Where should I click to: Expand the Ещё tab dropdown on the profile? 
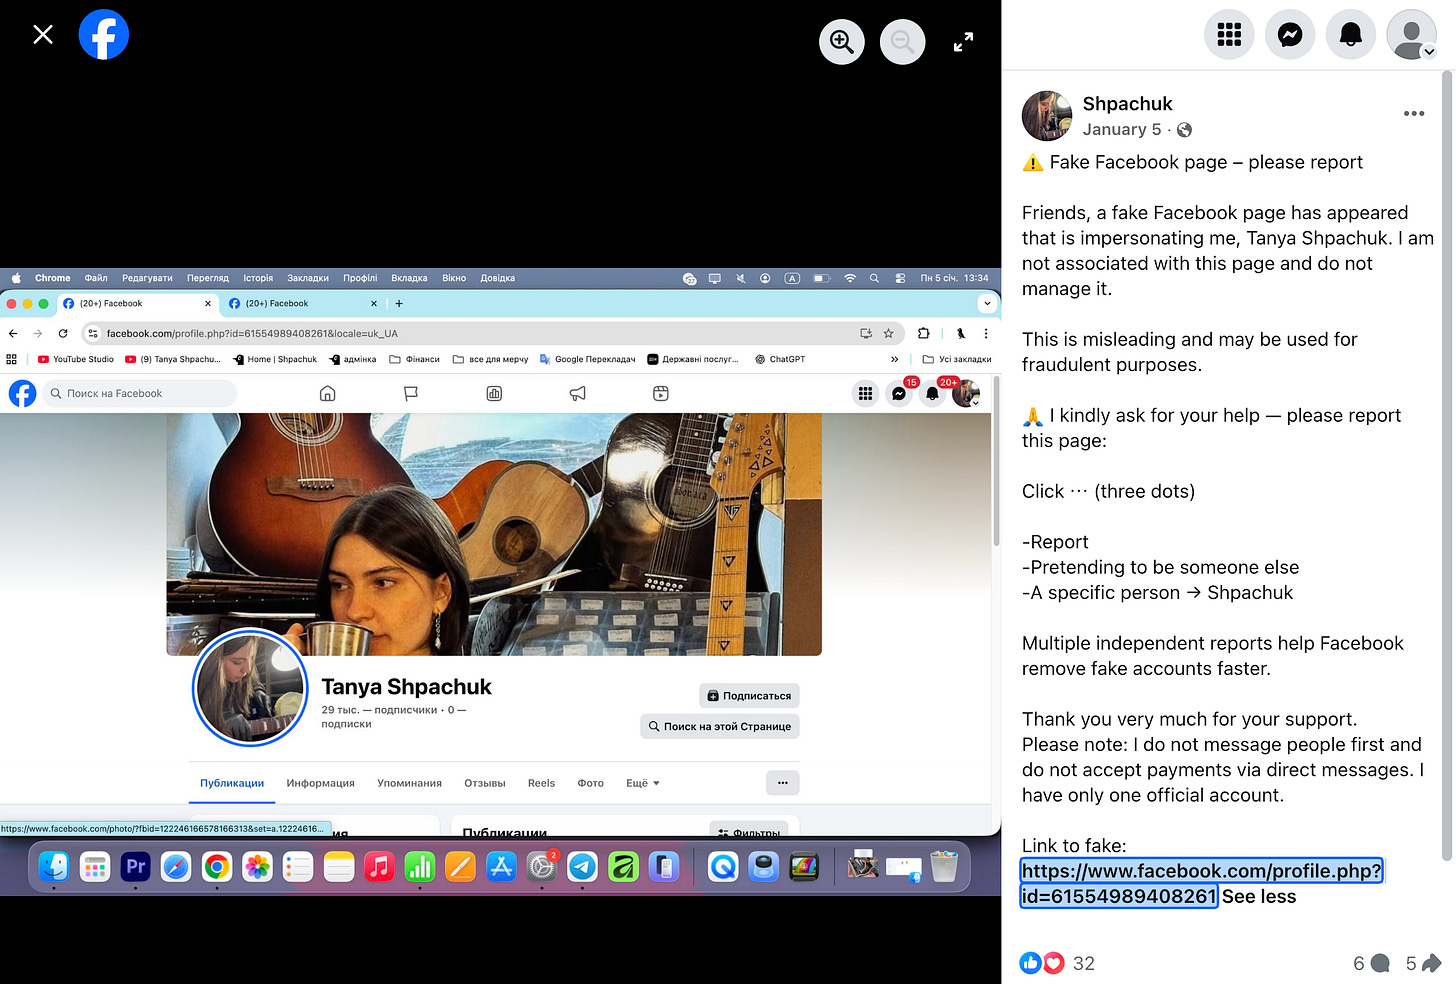[x=641, y=783]
